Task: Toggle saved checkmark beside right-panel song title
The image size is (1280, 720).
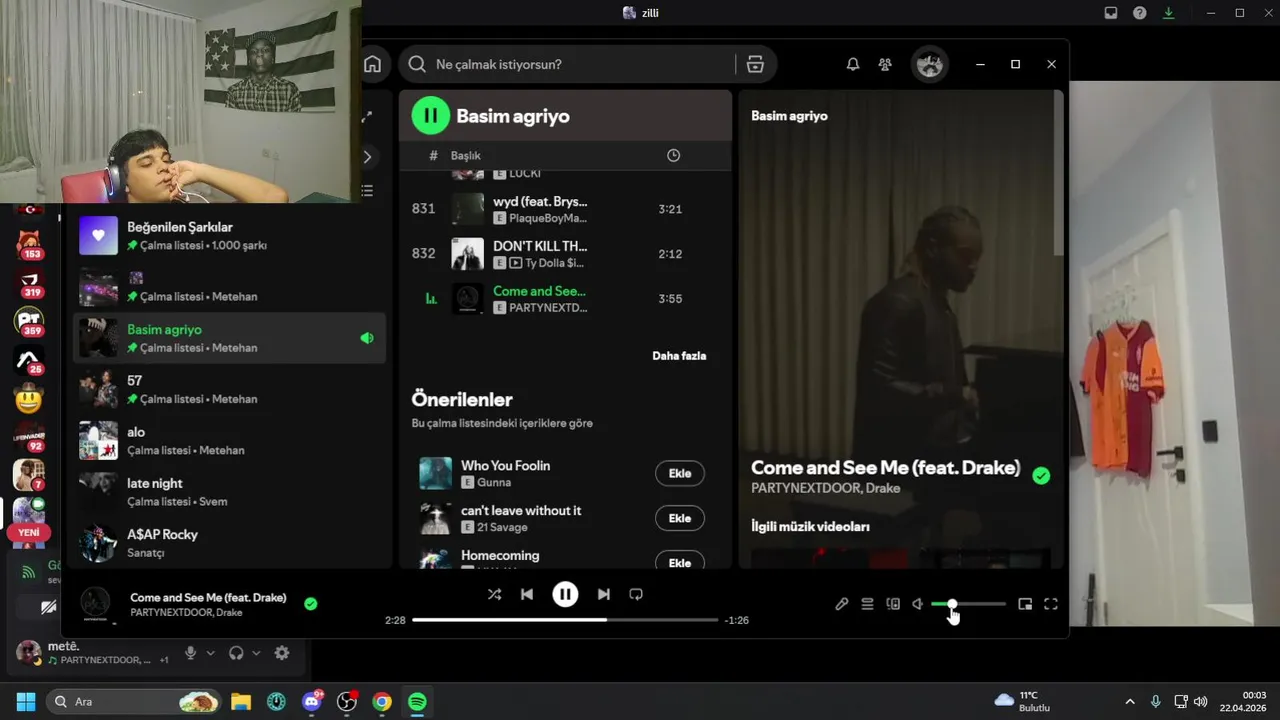Action: pyautogui.click(x=1041, y=476)
